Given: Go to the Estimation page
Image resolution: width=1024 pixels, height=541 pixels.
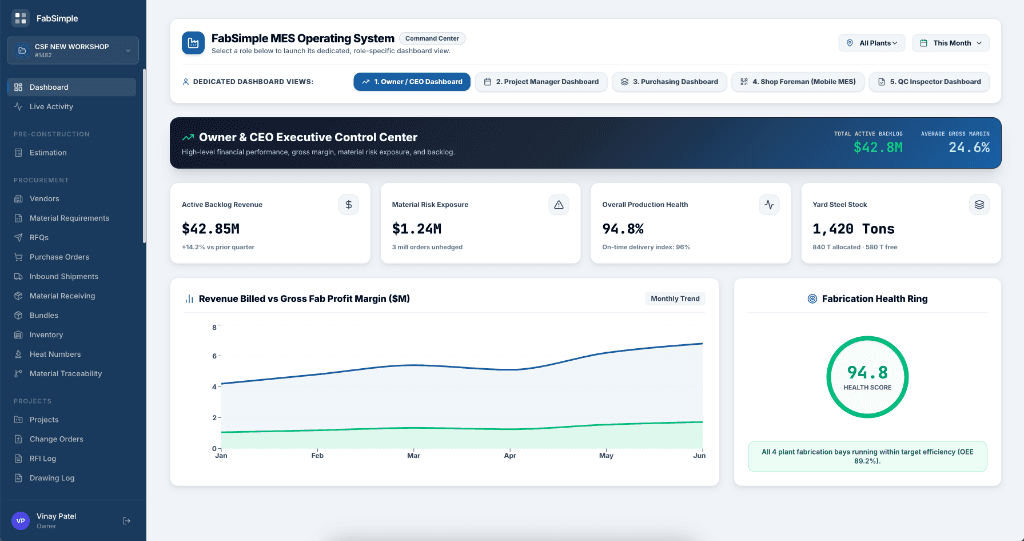Looking at the screenshot, I should pos(72,152).
